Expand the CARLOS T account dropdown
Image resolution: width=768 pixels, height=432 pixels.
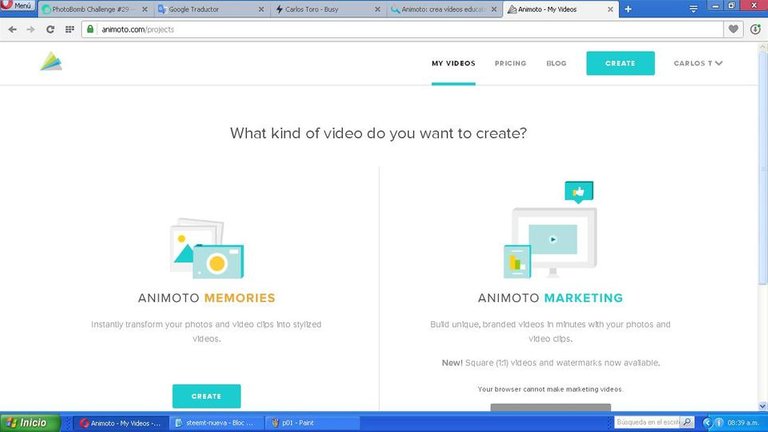click(698, 63)
